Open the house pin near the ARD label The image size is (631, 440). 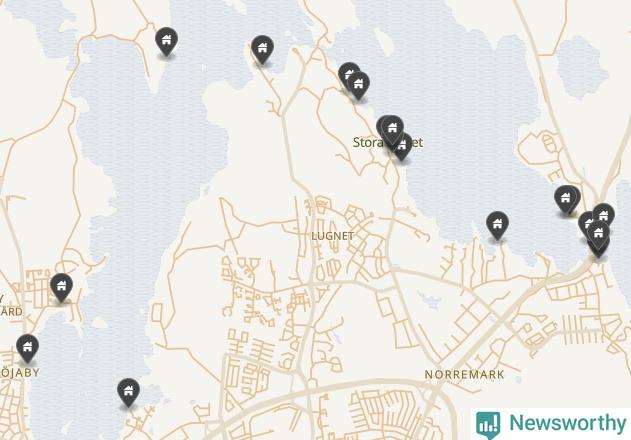click(62, 287)
